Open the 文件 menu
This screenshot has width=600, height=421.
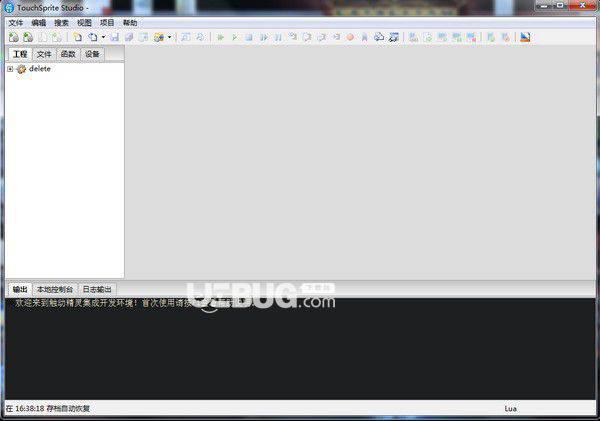point(16,23)
